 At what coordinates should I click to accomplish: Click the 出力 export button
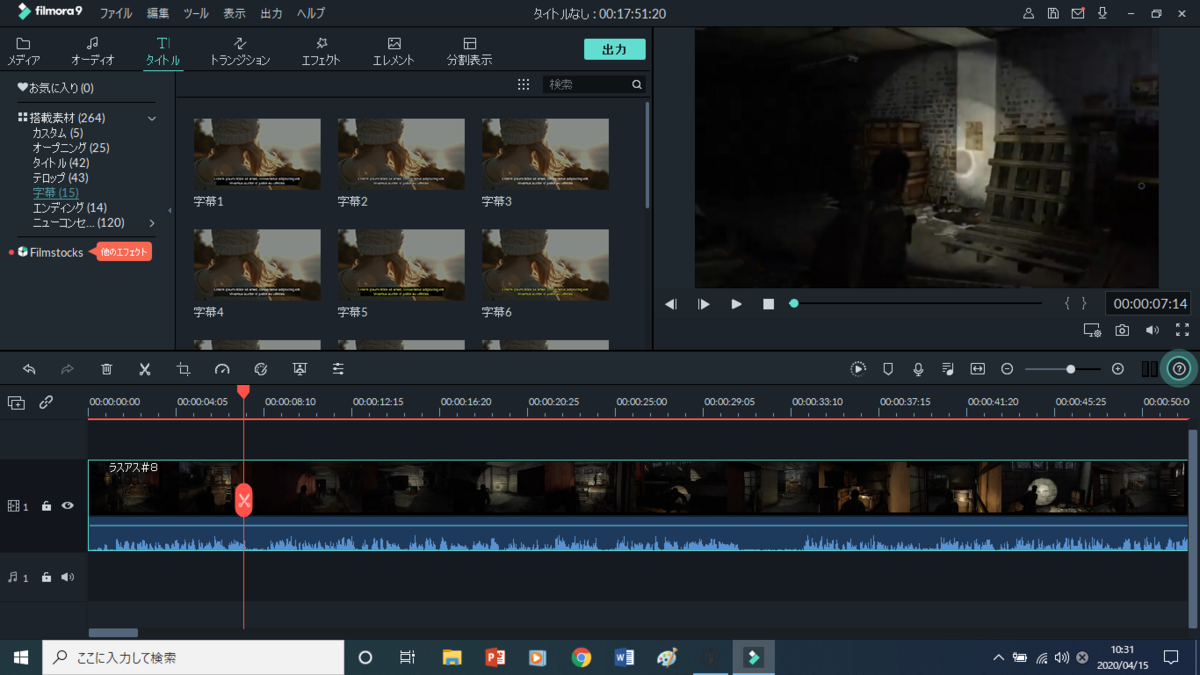pyautogui.click(x=615, y=49)
